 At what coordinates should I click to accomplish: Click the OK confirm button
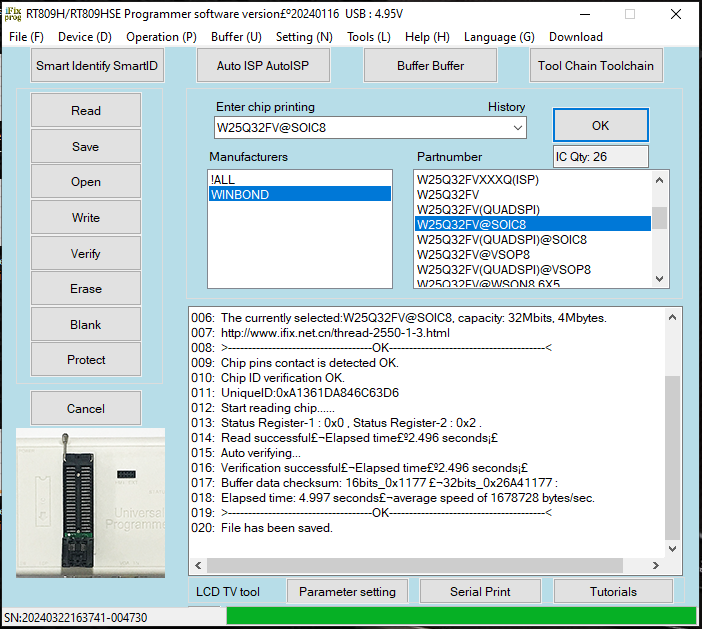point(600,126)
